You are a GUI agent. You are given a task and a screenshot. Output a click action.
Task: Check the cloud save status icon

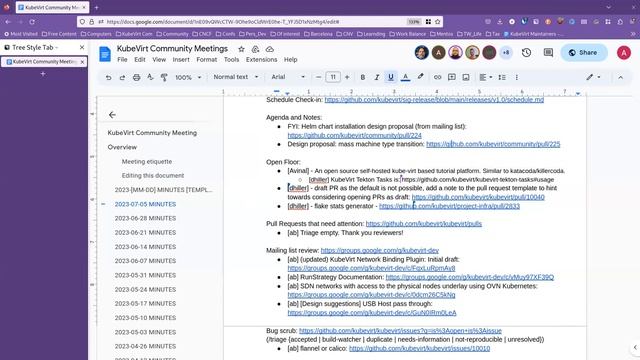coord(270,49)
